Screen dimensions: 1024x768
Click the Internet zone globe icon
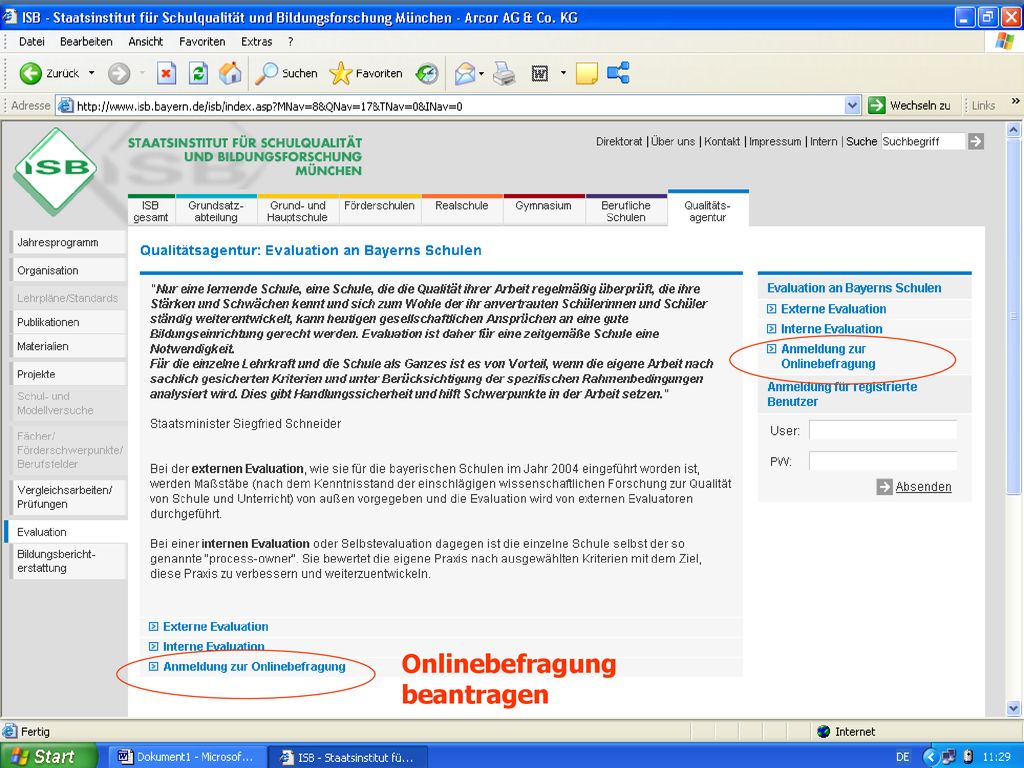[x=823, y=731]
